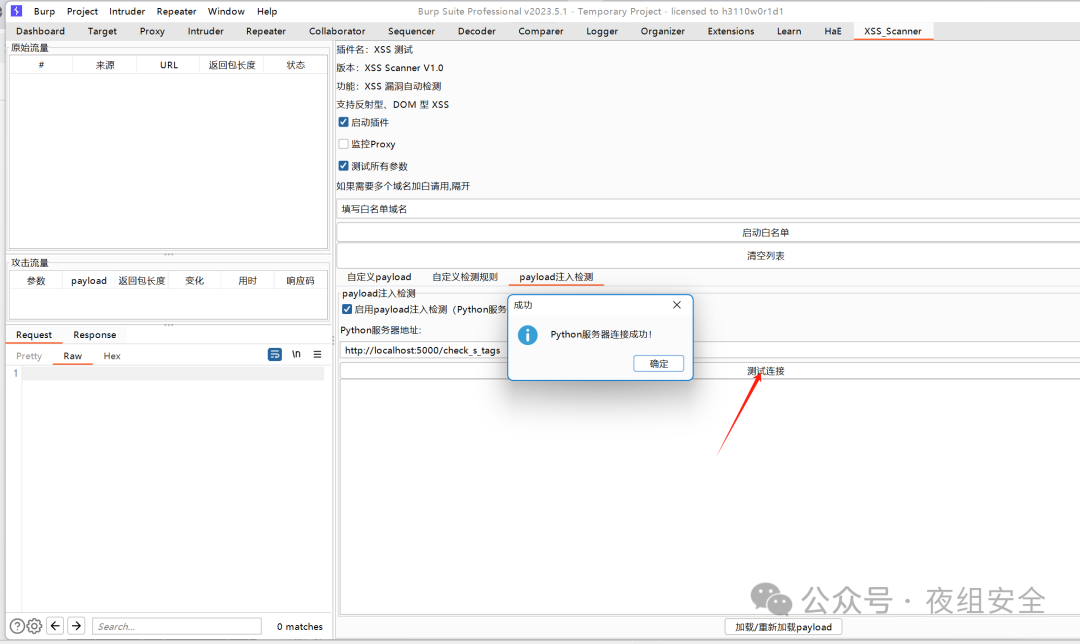Click the 测试连接 button
Image resolution: width=1080 pixels, height=644 pixels.
coord(763,370)
